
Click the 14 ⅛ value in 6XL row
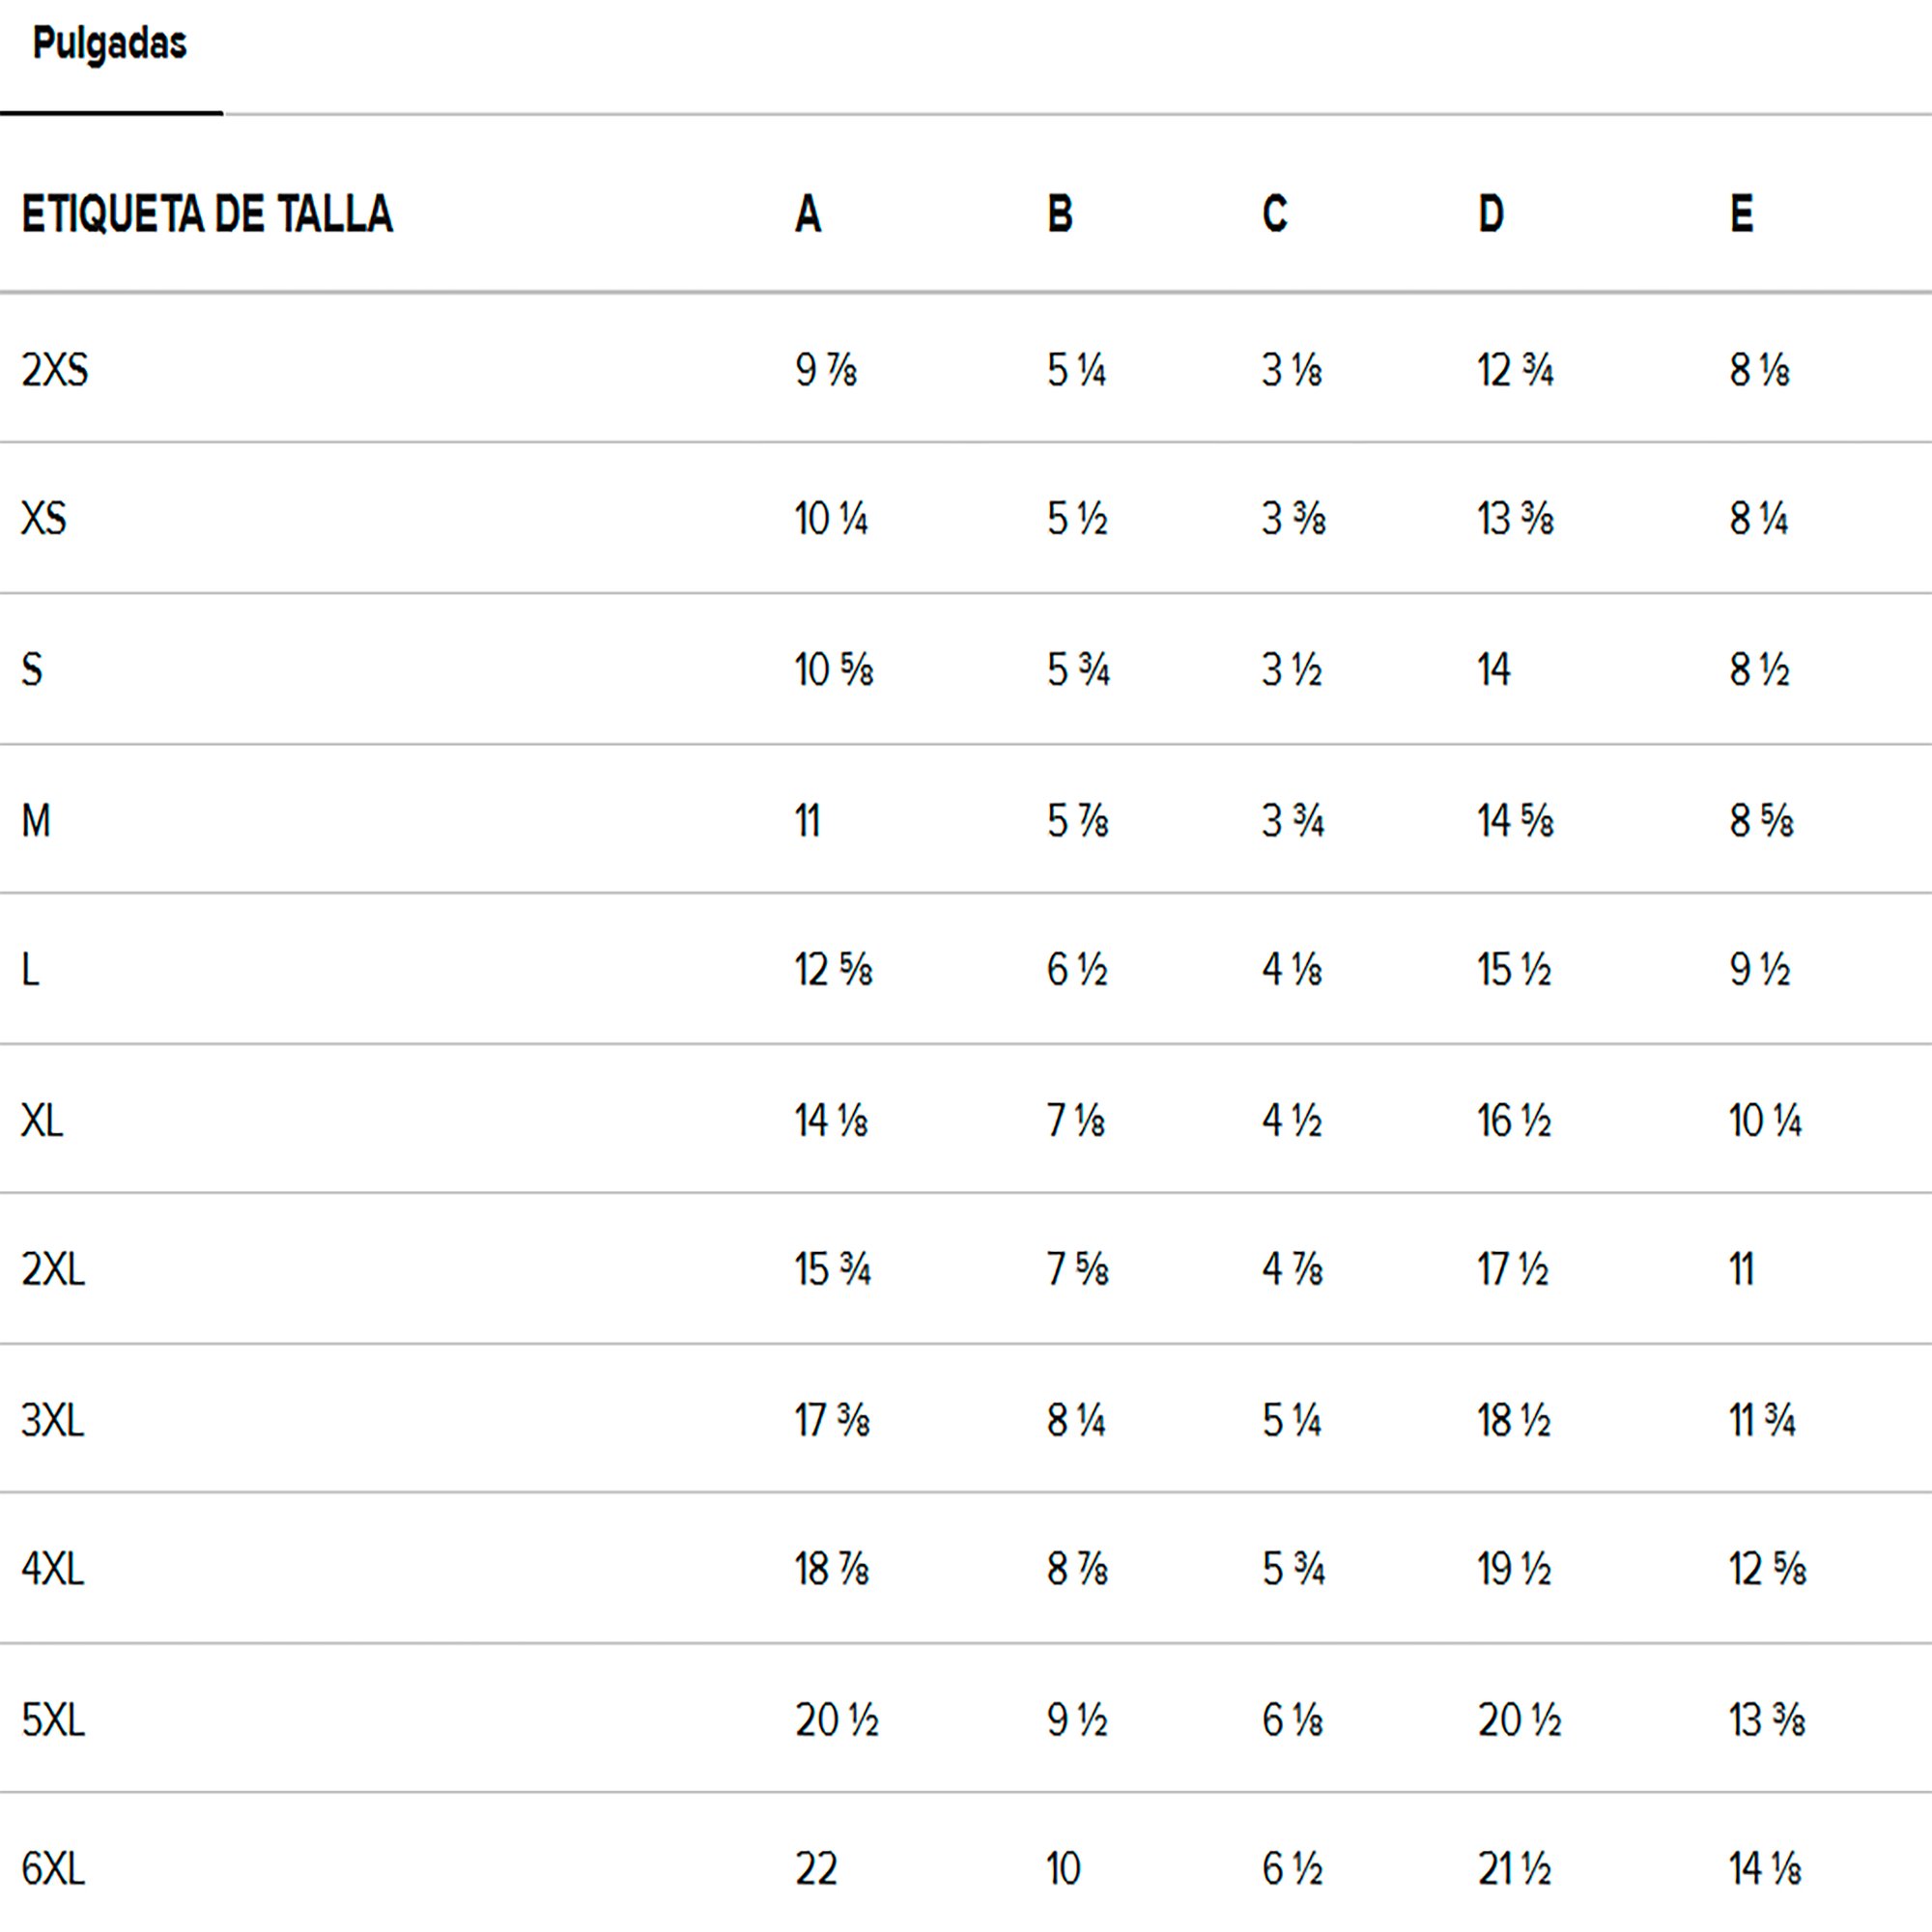pyautogui.click(x=1765, y=1869)
